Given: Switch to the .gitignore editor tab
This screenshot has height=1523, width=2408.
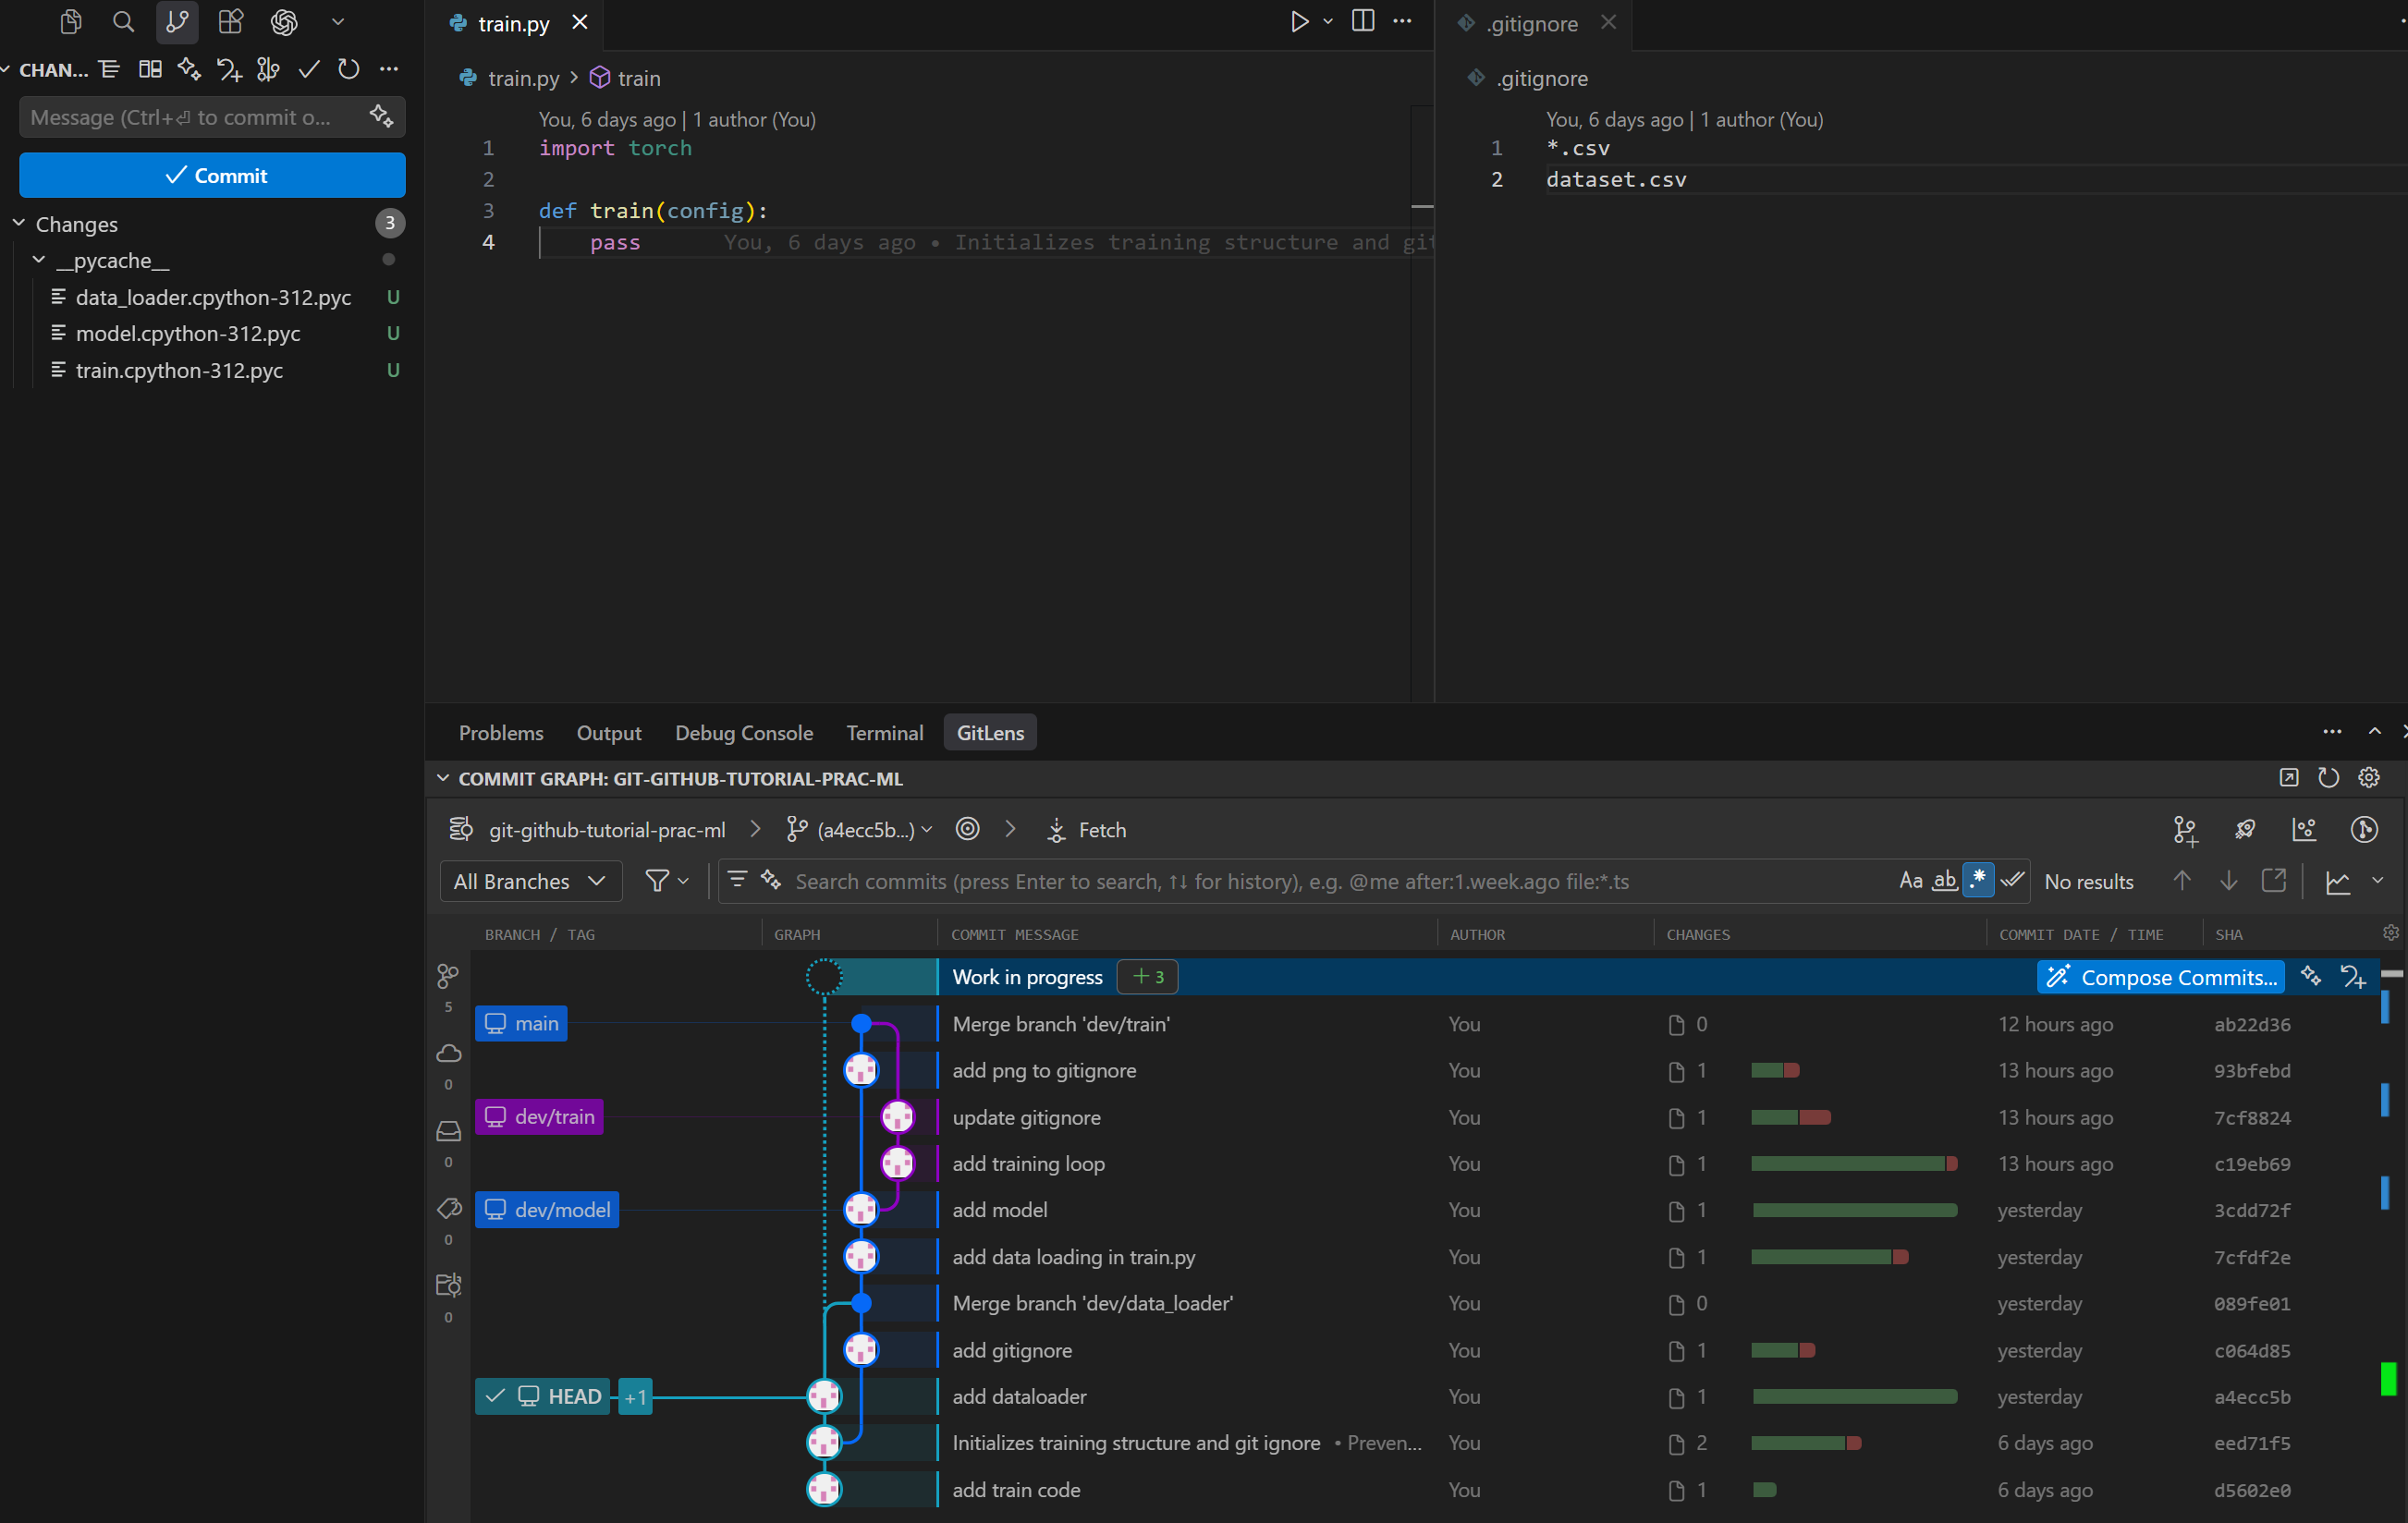Looking at the screenshot, I should pos(1531,23).
